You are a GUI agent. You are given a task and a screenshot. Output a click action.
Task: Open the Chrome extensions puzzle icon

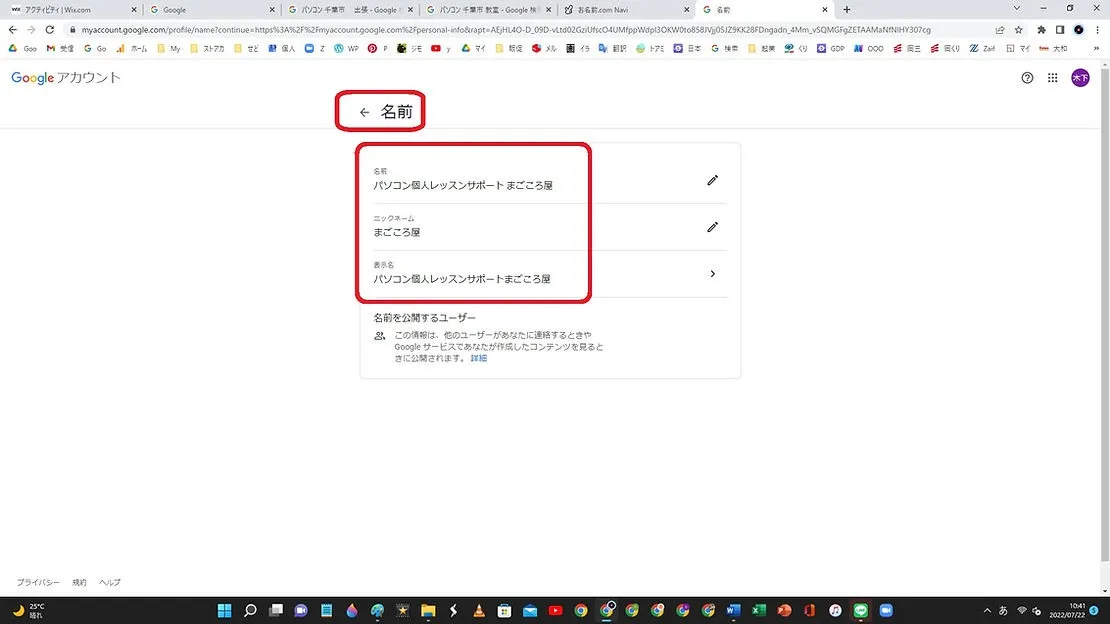point(1042,30)
